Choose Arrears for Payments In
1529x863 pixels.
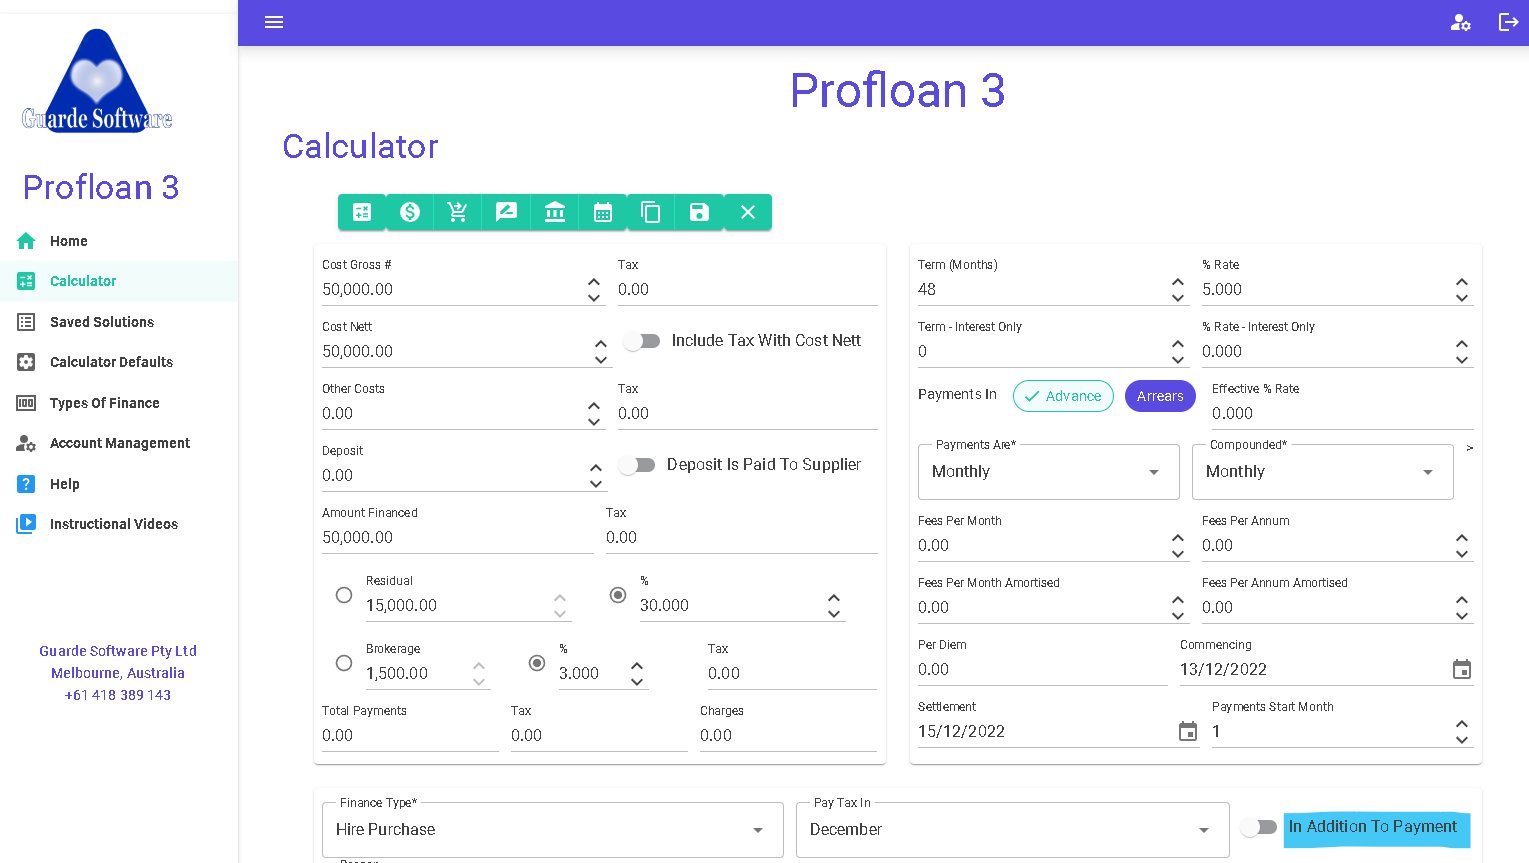point(1160,396)
